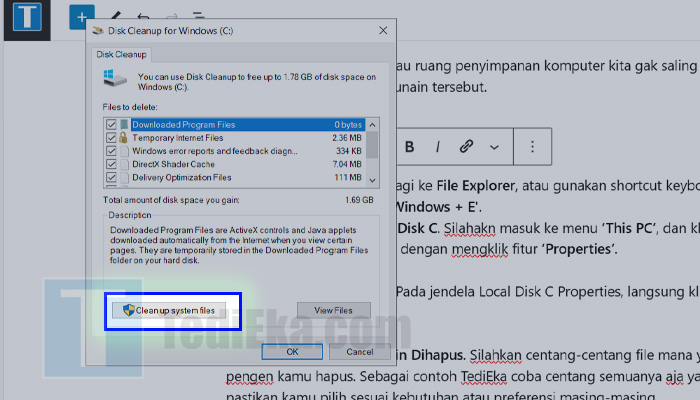Click View Files button
The height and width of the screenshot is (400, 700).
click(x=333, y=310)
